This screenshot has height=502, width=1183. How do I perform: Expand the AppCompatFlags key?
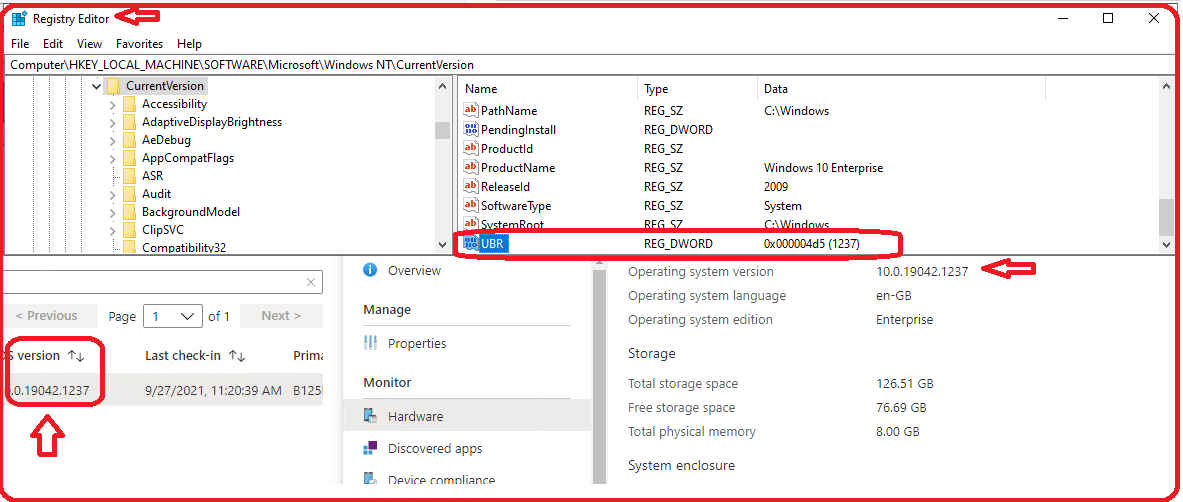point(112,159)
